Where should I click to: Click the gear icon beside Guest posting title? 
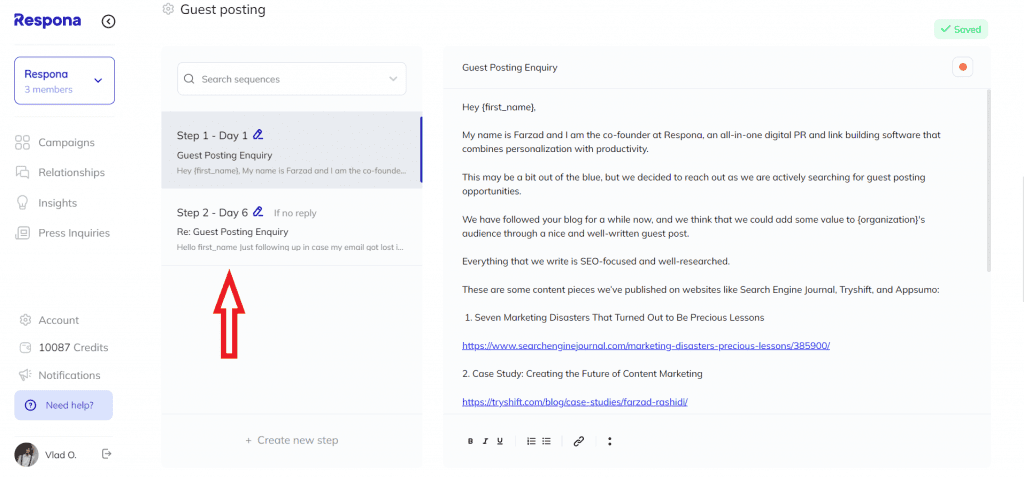(x=168, y=9)
